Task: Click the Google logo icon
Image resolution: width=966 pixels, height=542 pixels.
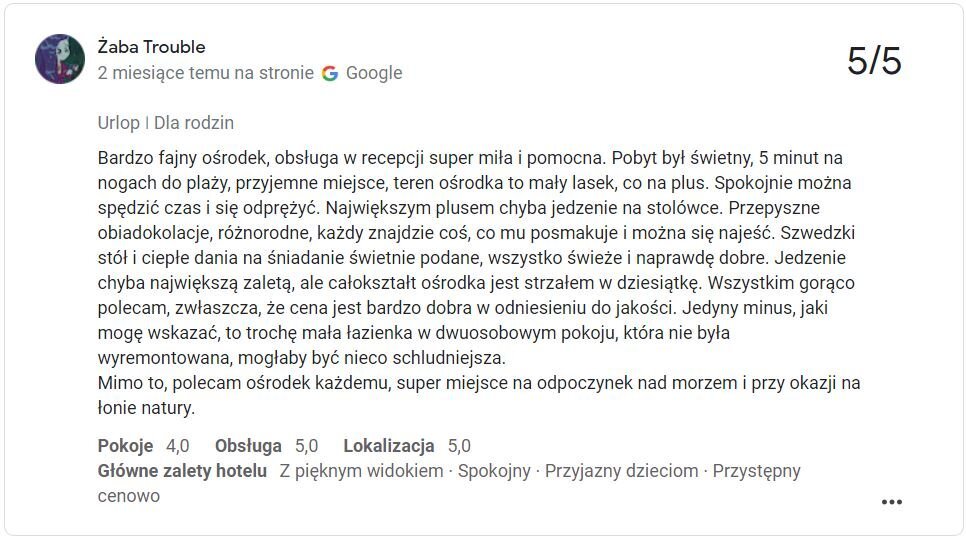Action: [x=330, y=73]
